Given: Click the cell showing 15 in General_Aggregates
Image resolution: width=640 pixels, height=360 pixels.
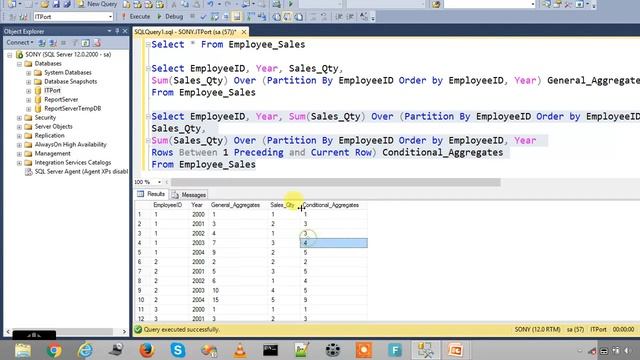Looking at the screenshot, I should [x=238, y=300].
